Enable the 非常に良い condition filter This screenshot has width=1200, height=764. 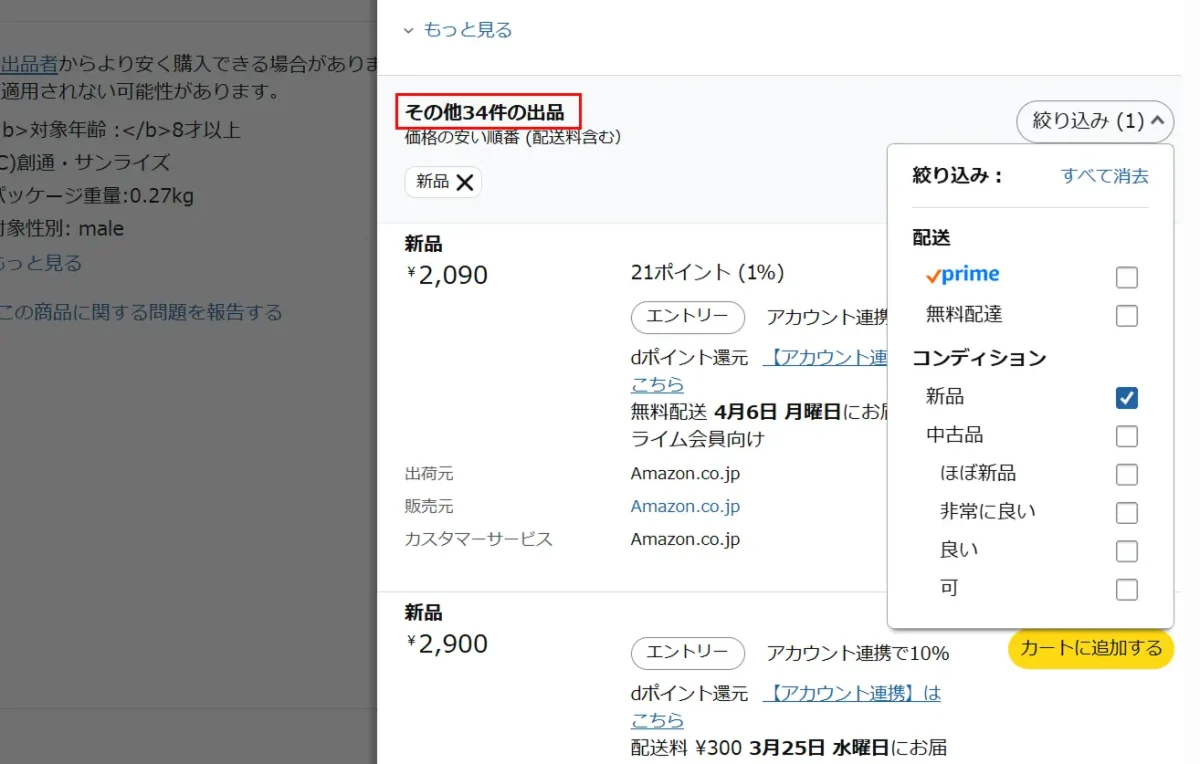(1127, 512)
